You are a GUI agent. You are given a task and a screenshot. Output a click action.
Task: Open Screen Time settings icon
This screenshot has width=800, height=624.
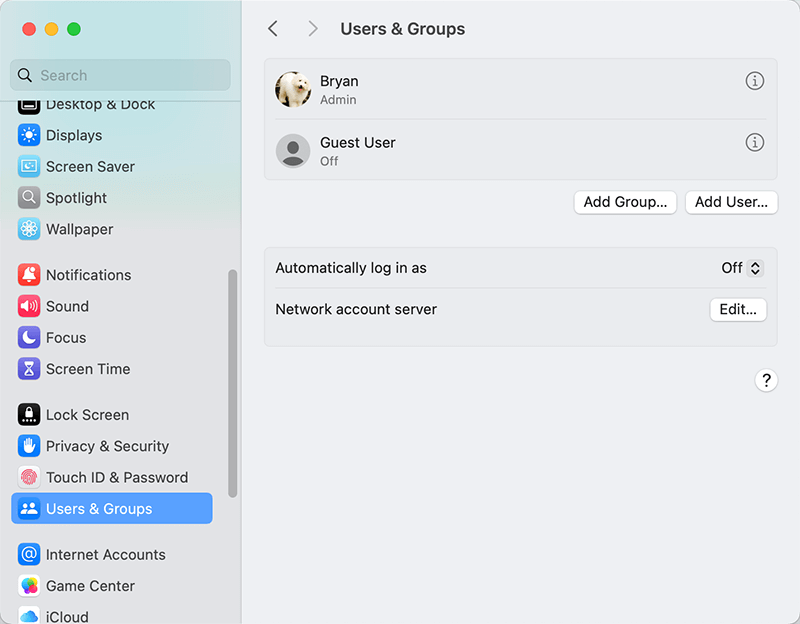point(29,369)
